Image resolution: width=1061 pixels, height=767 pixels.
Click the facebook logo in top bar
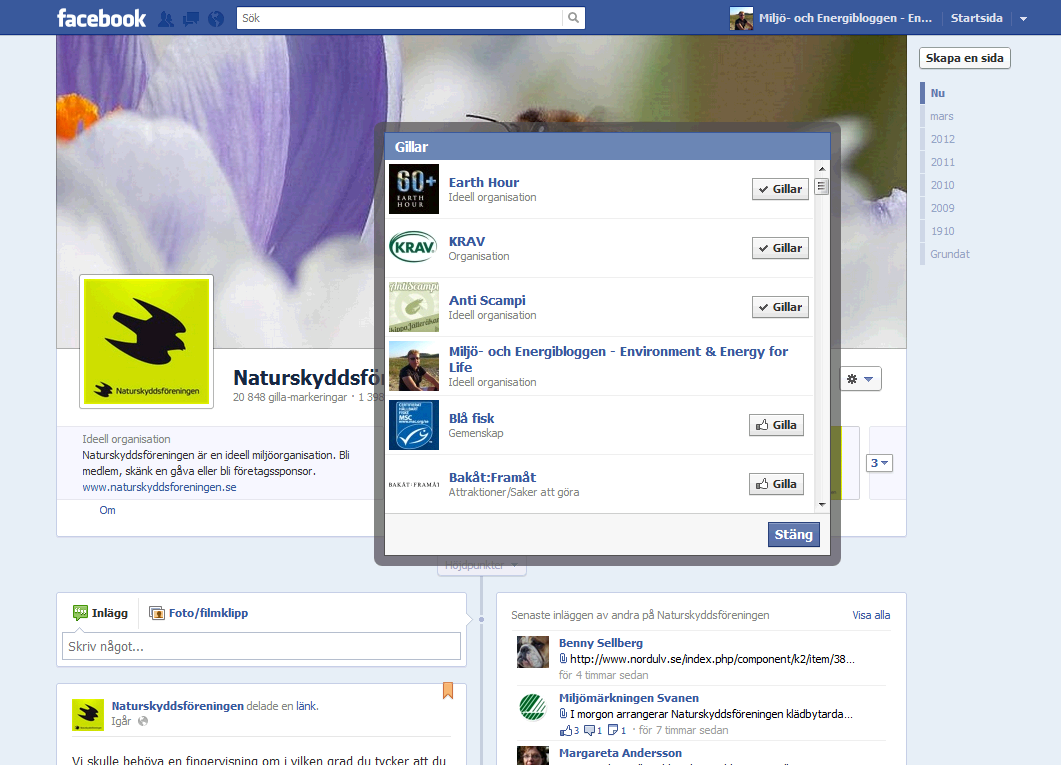(101, 18)
